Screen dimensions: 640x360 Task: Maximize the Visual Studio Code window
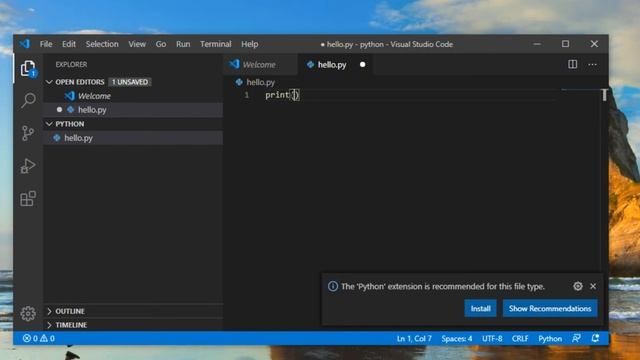point(565,44)
